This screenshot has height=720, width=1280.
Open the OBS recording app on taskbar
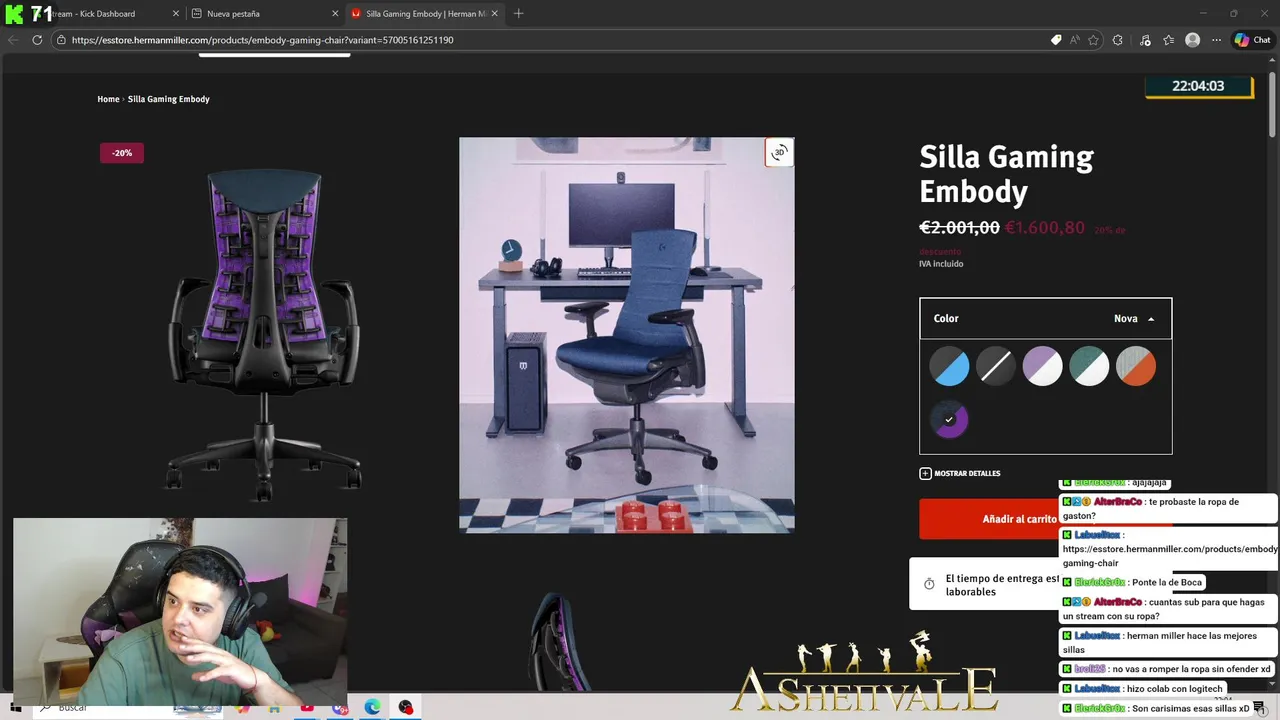coord(405,707)
